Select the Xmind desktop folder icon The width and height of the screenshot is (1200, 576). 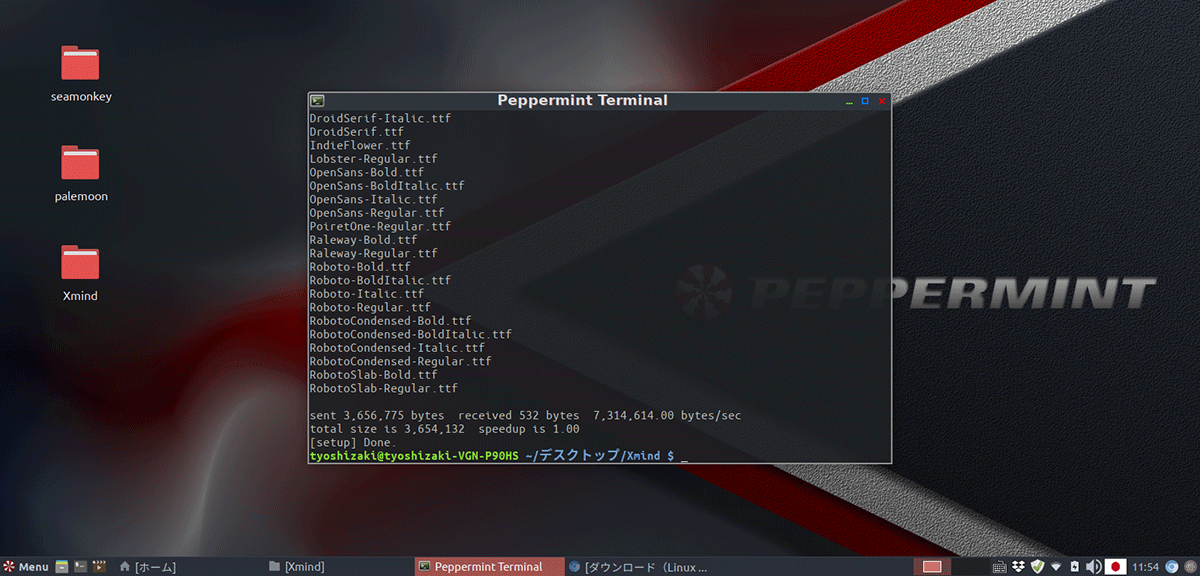80,263
